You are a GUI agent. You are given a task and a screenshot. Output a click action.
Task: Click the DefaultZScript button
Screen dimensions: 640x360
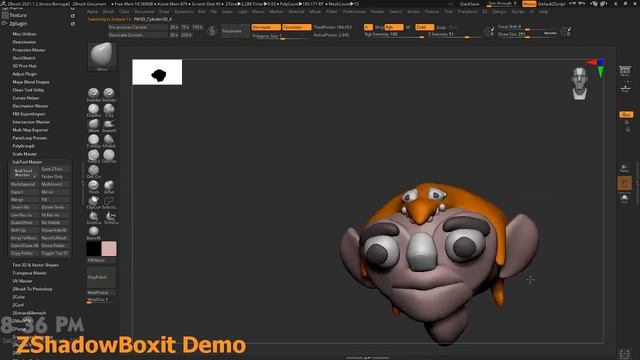coord(551,4)
